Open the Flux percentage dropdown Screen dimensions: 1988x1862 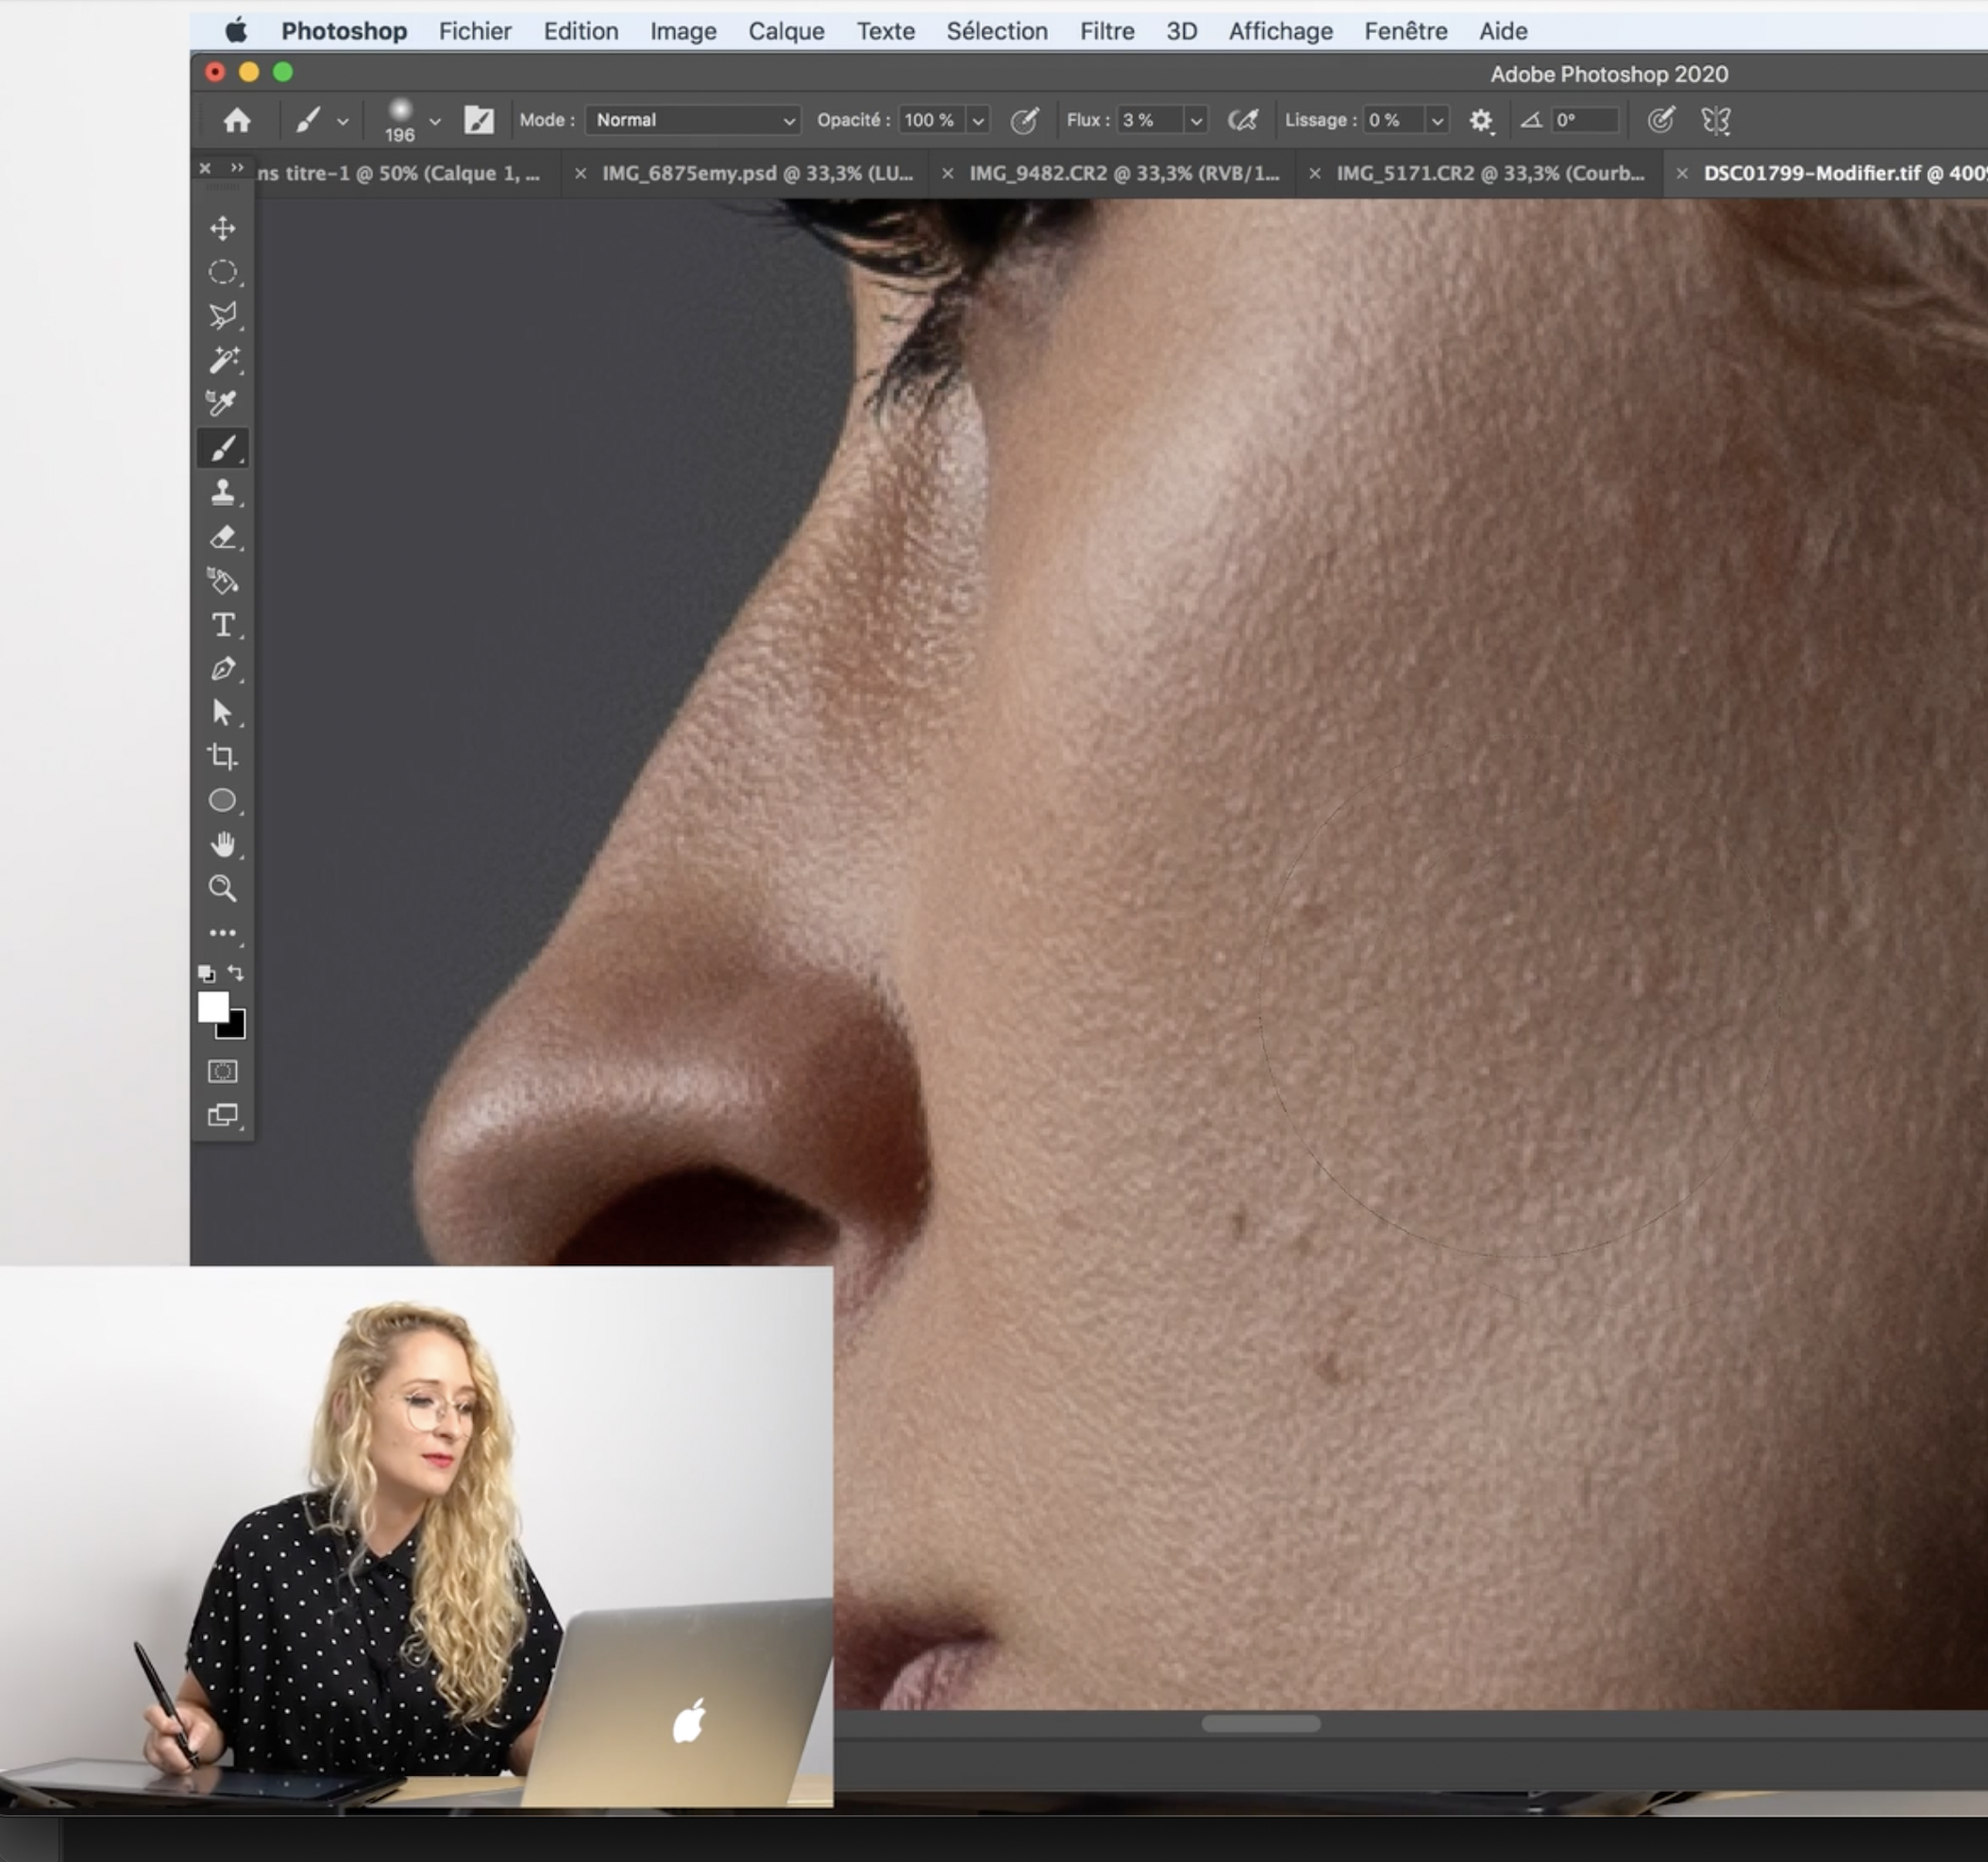click(x=1199, y=119)
